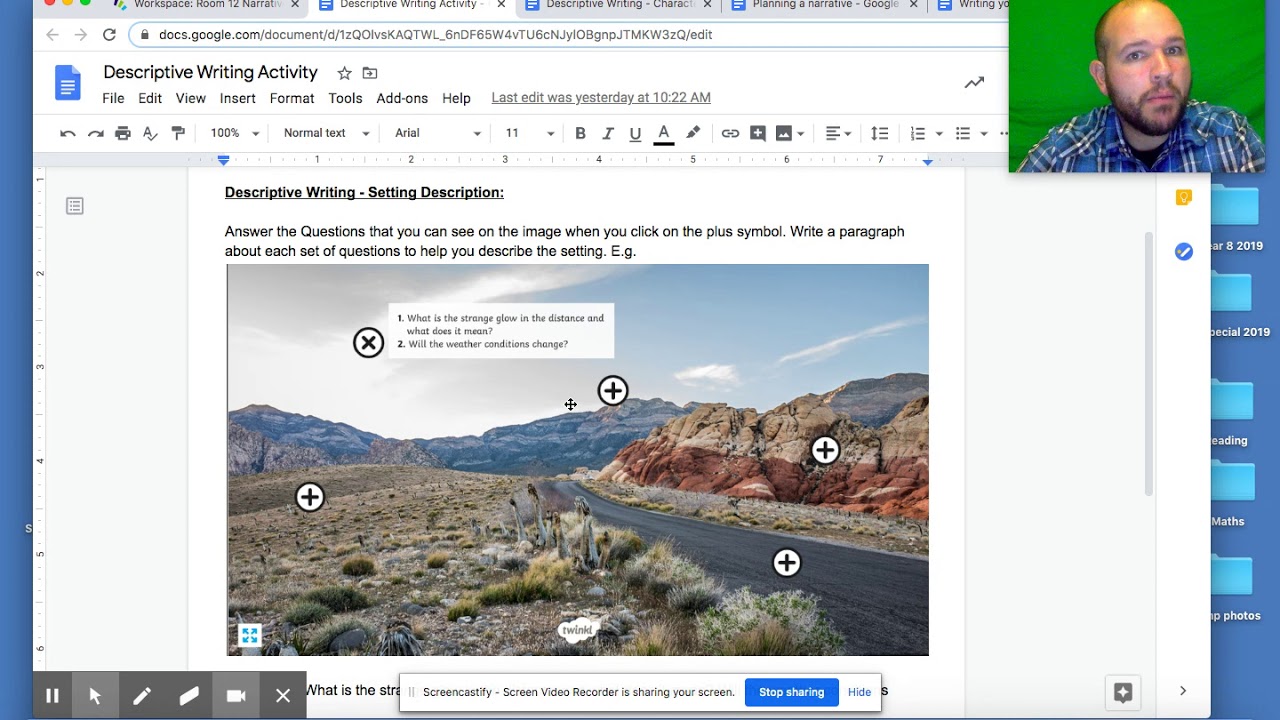Click the Redo toolbar icon

(95, 133)
